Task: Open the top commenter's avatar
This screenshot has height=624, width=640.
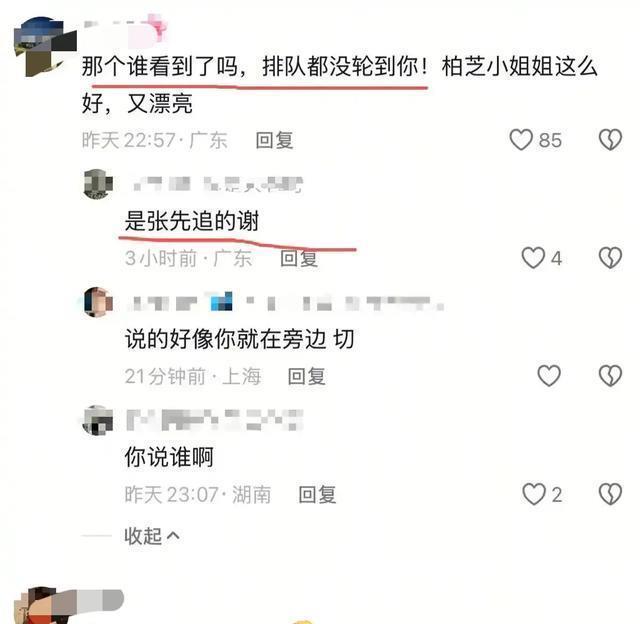Action: pyautogui.click(x=45, y=47)
